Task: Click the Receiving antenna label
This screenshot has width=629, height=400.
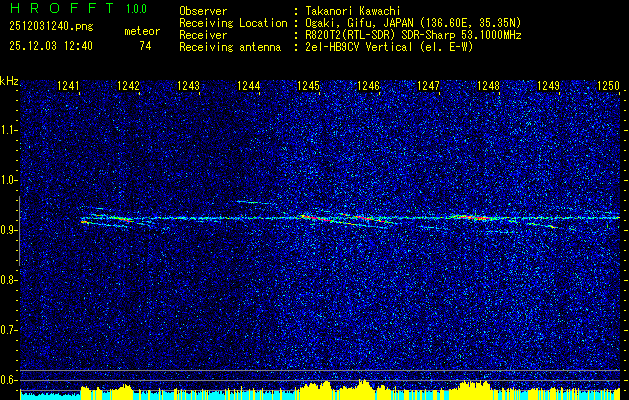Action: pyautogui.click(x=230, y=47)
